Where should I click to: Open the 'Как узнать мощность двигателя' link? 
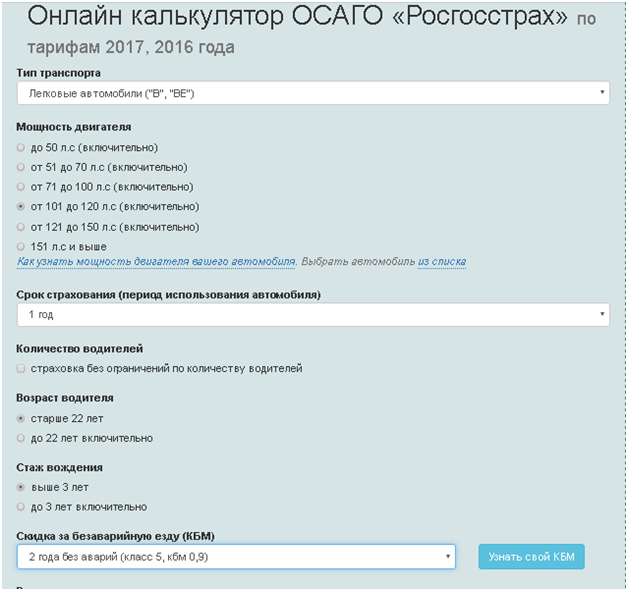pos(155,262)
